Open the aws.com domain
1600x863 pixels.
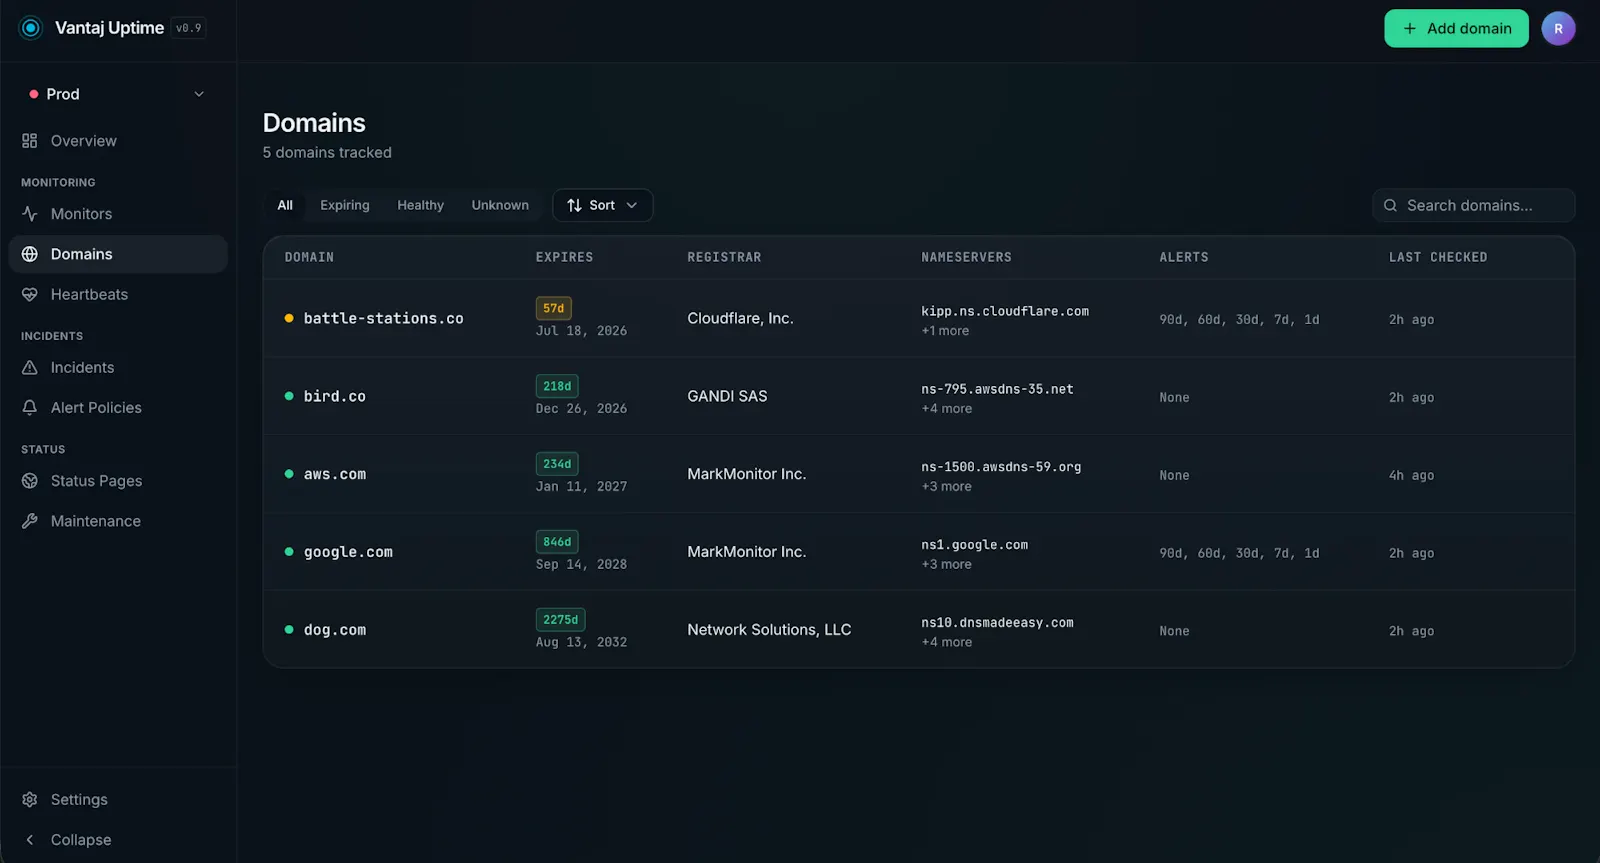[335, 474]
